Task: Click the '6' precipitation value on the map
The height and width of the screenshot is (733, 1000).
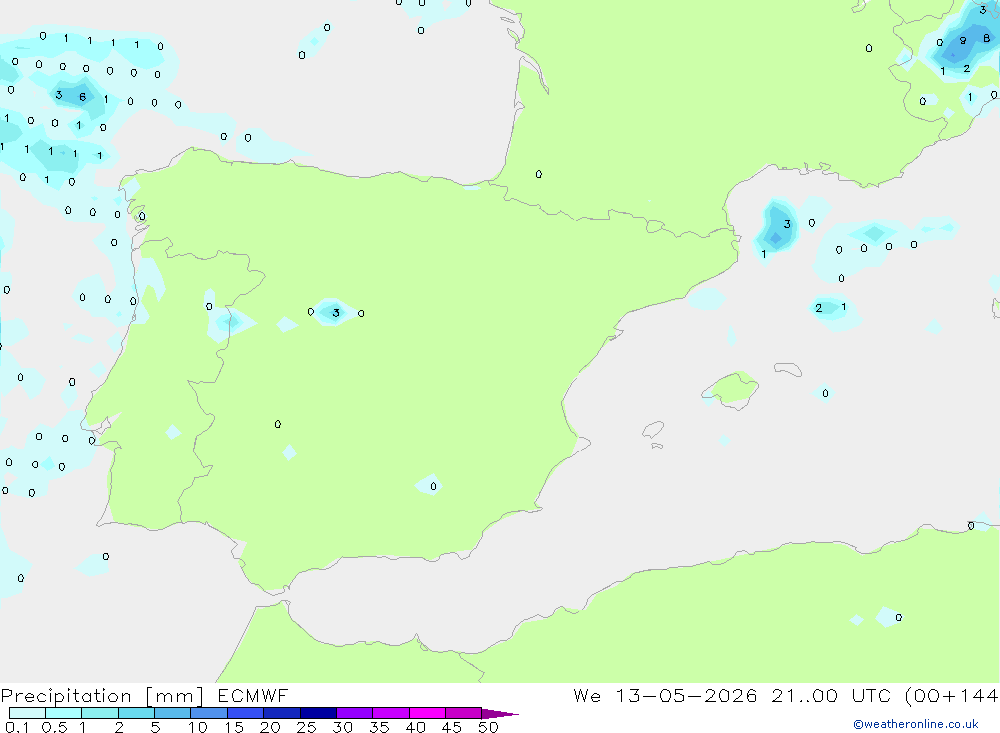Action: pos(82,97)
